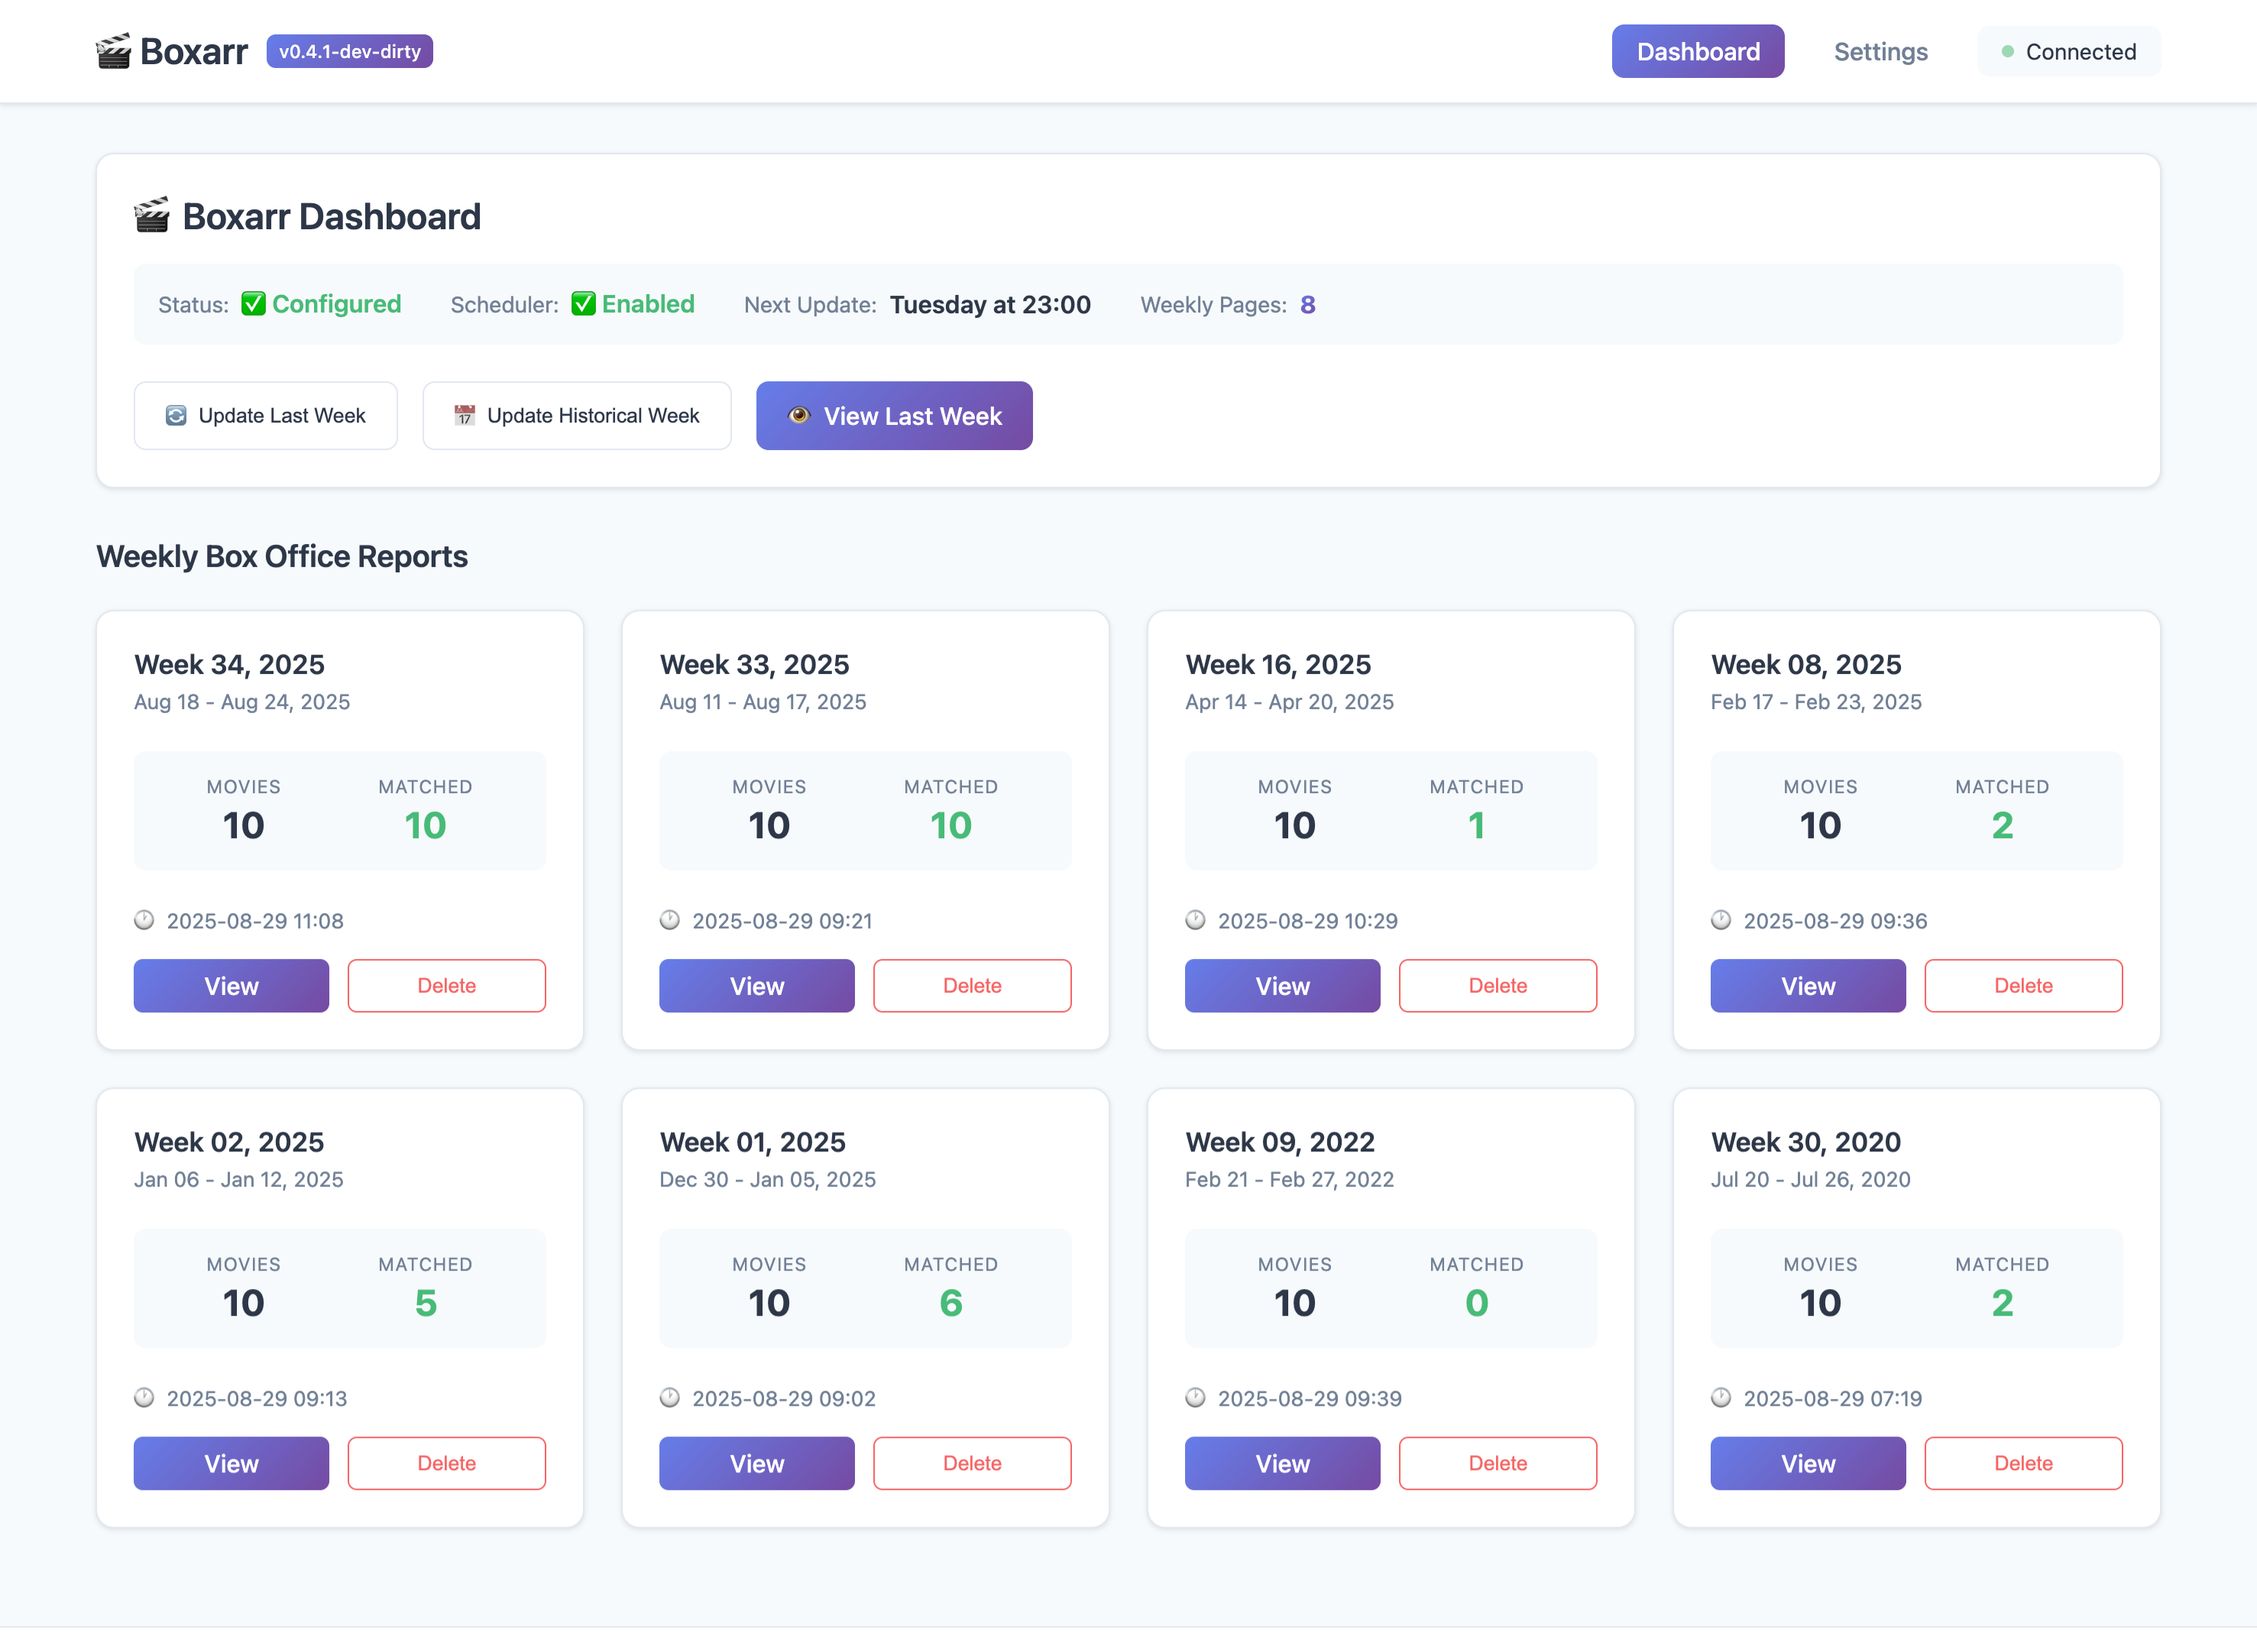
Task: Switch to the Settings page
Action: pos(1881,51)
